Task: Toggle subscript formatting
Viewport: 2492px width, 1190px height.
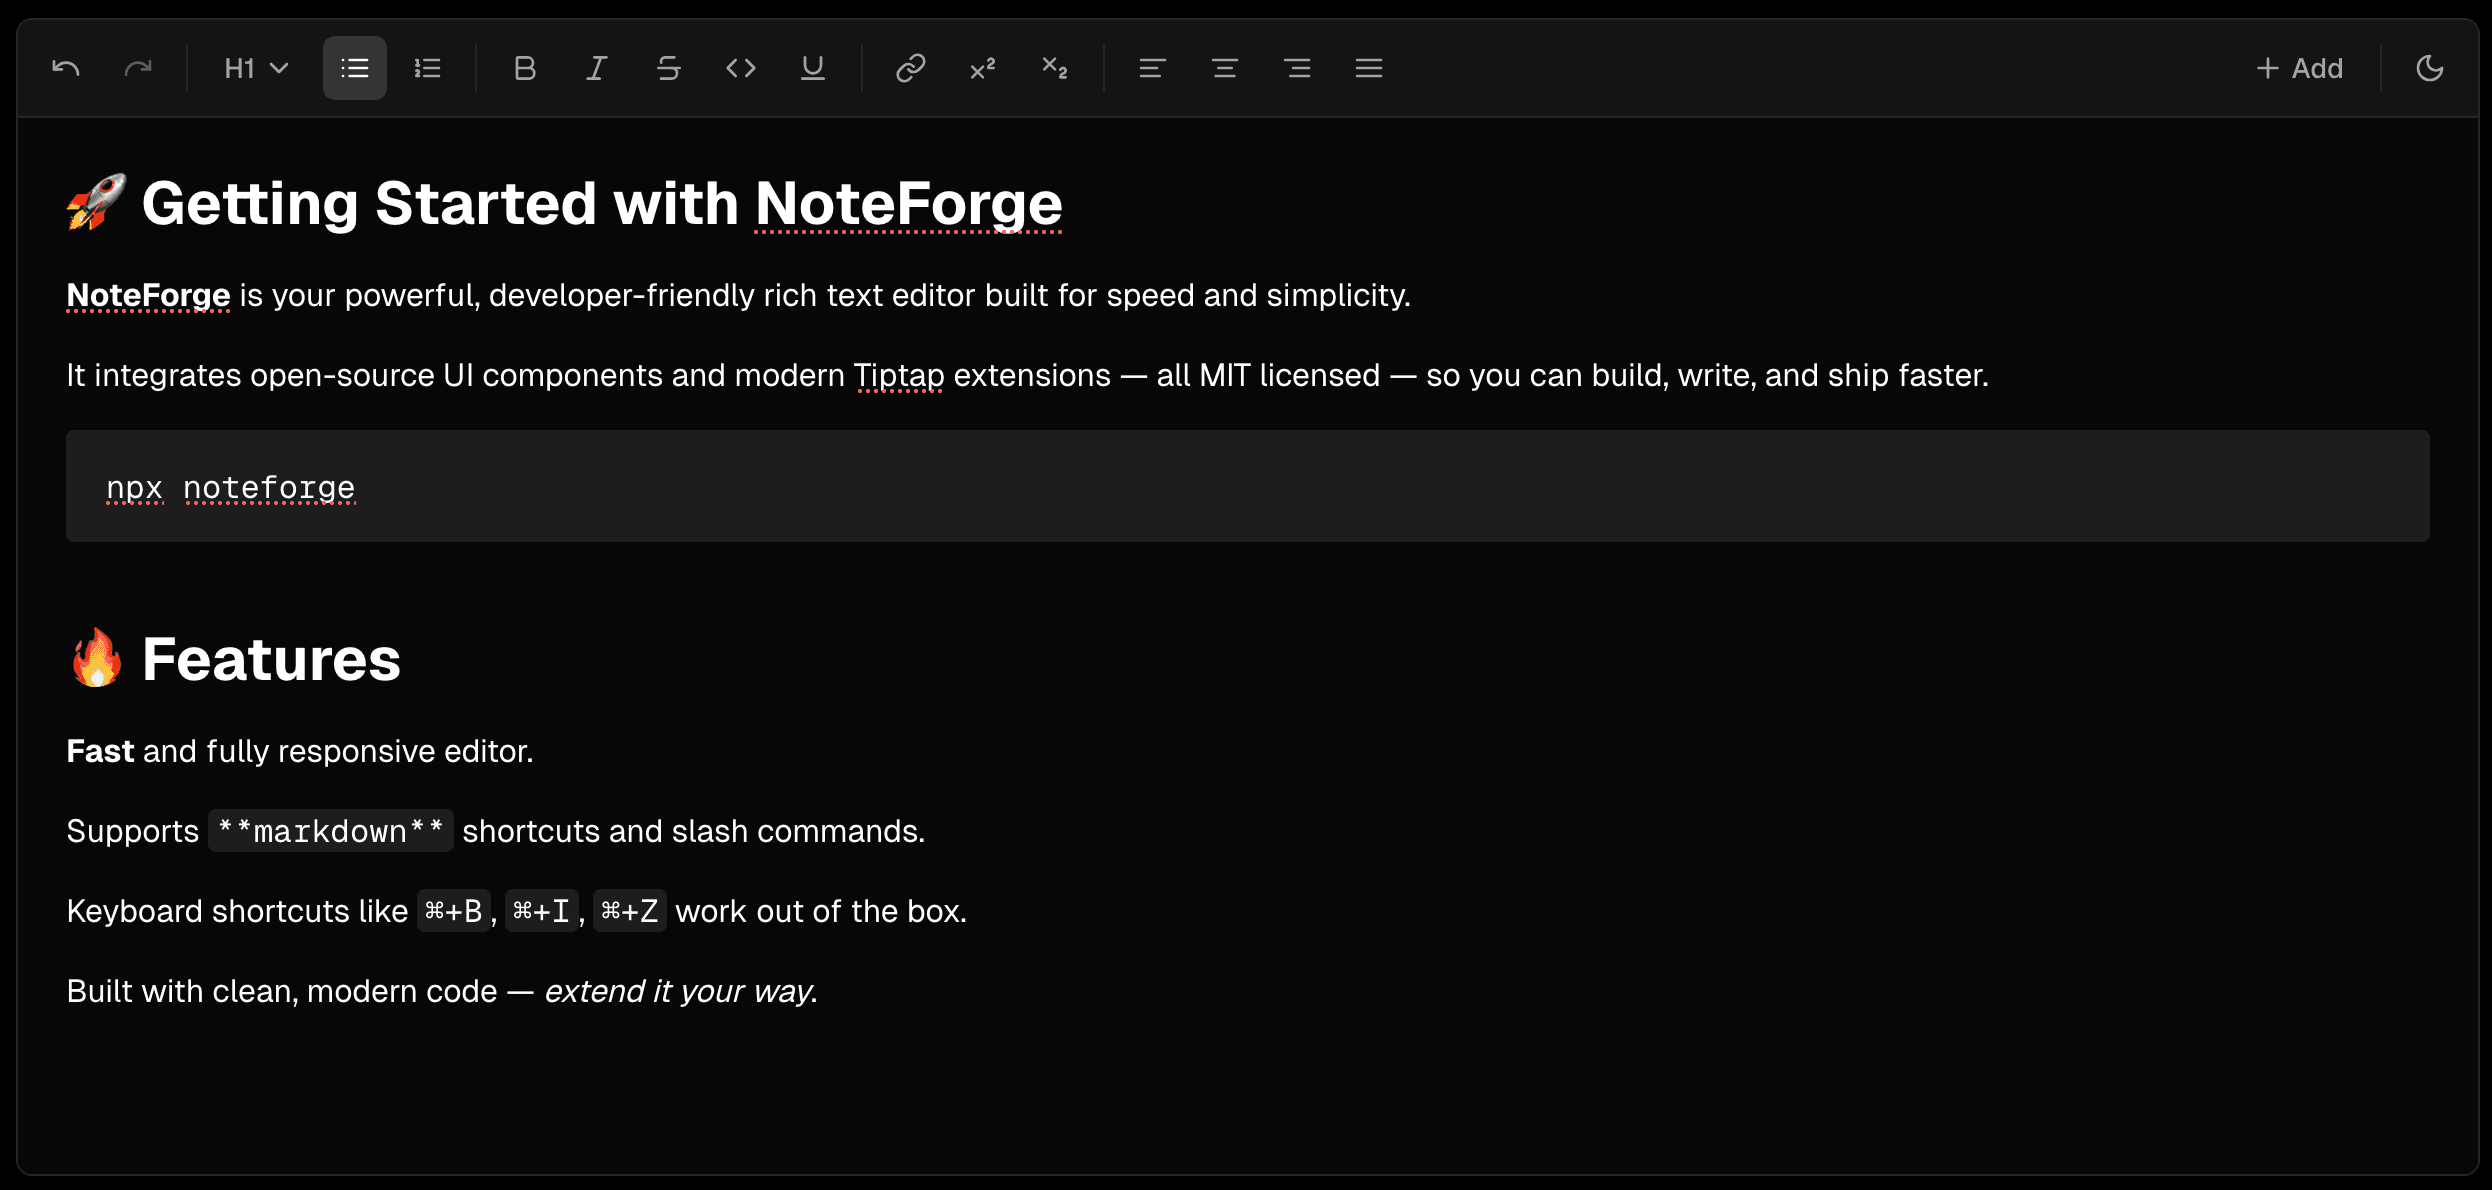Action: pyautogui.click(x=1054, y=68)
